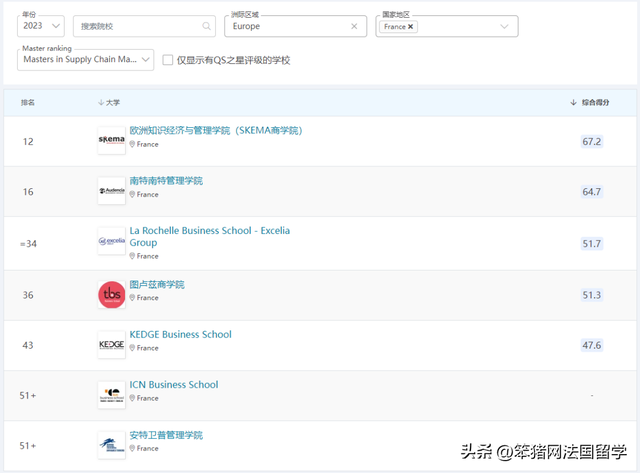This screenshot has height=473, width=640.
Task: Click rank value =34
Action: 28,244
